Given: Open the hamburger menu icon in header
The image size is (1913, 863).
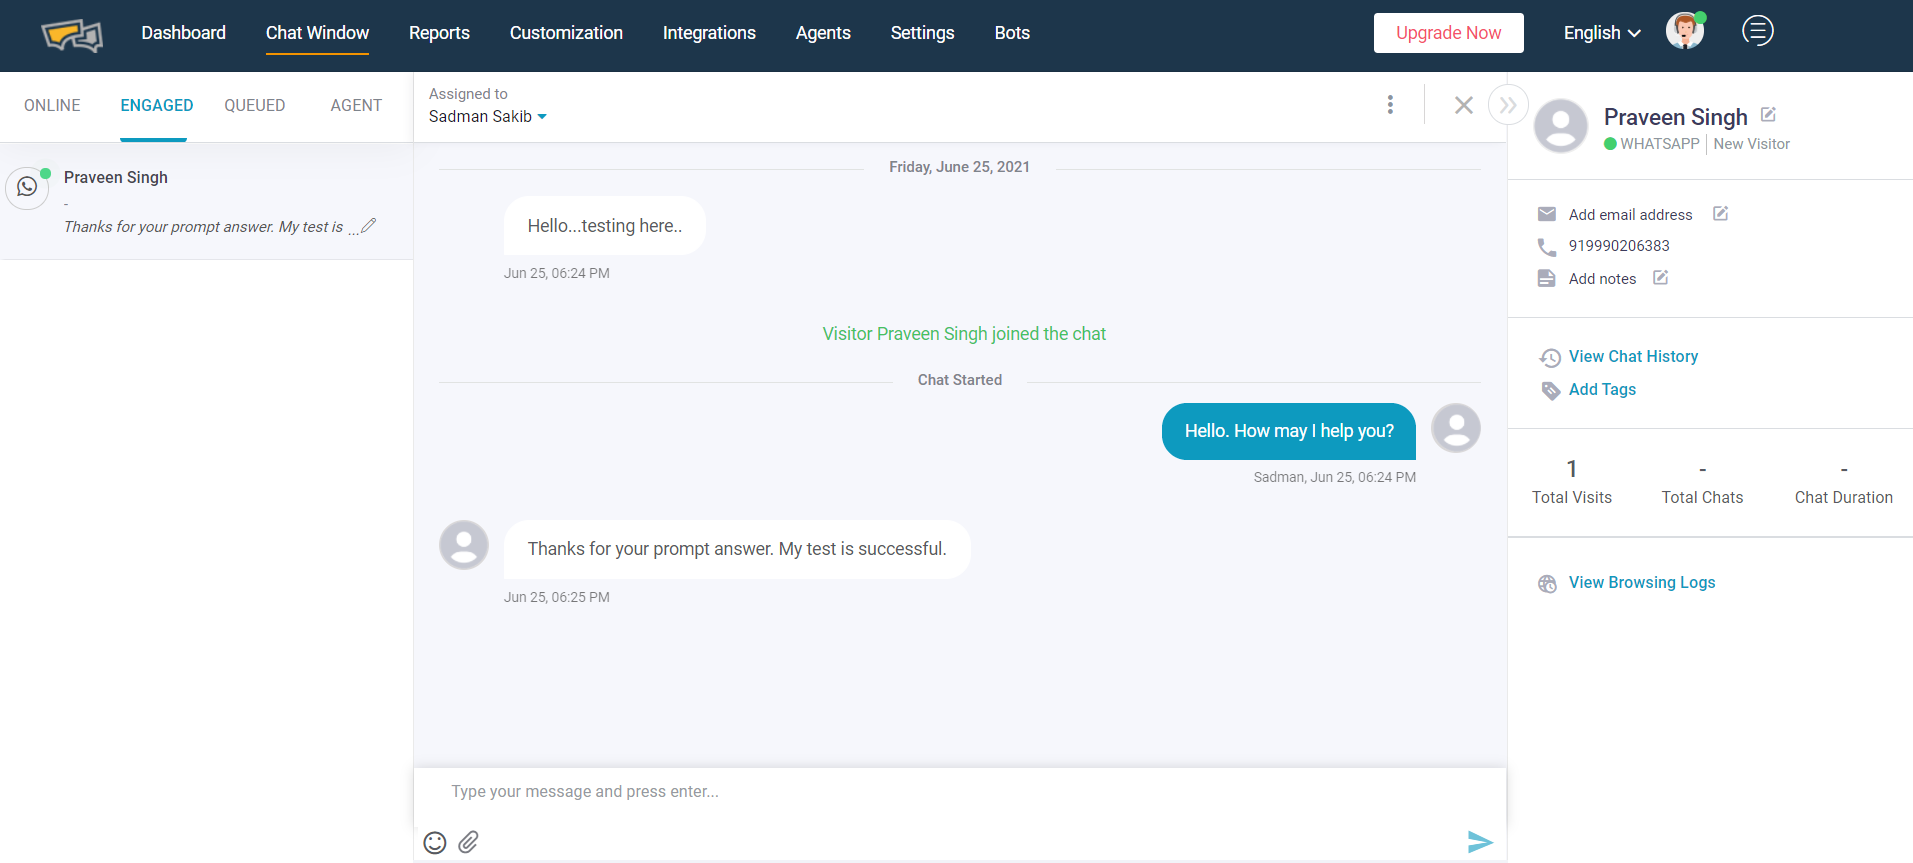Looking at the screenshot, I should 1757,31.
